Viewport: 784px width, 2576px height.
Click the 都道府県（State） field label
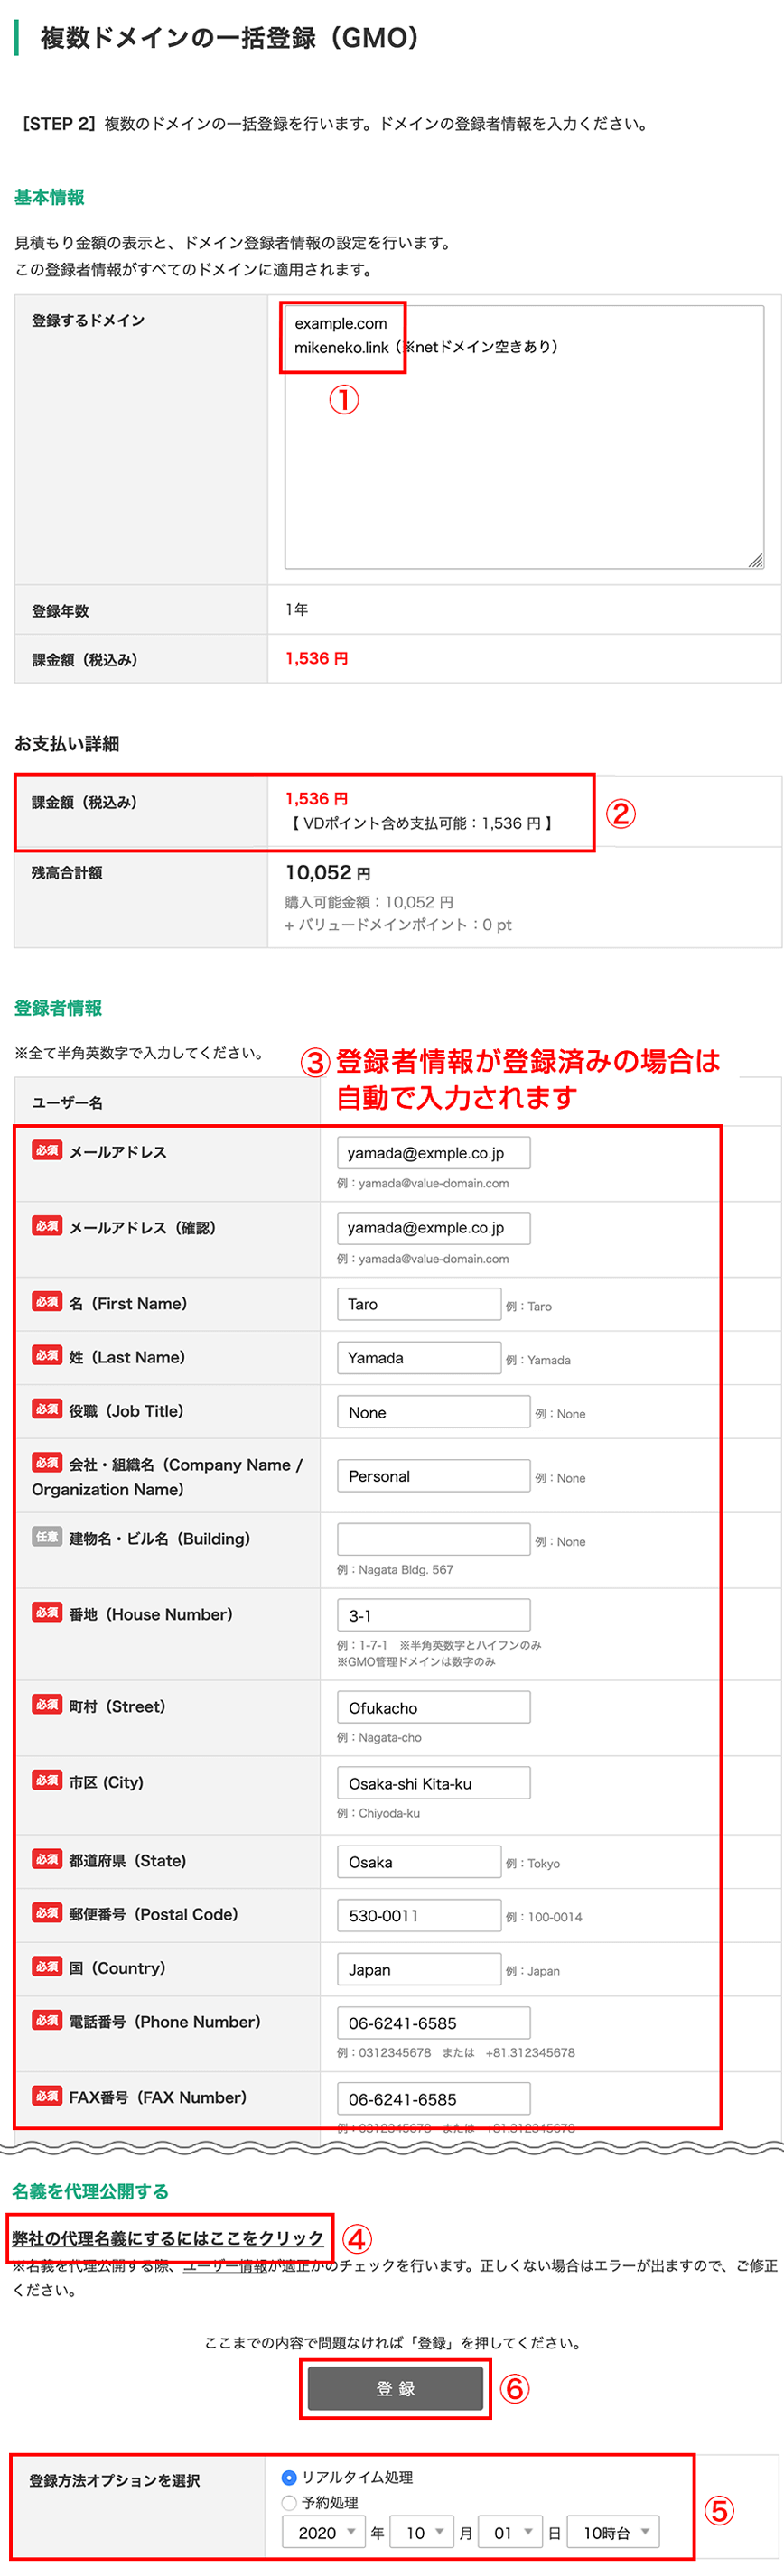(x=128, y=1860)
